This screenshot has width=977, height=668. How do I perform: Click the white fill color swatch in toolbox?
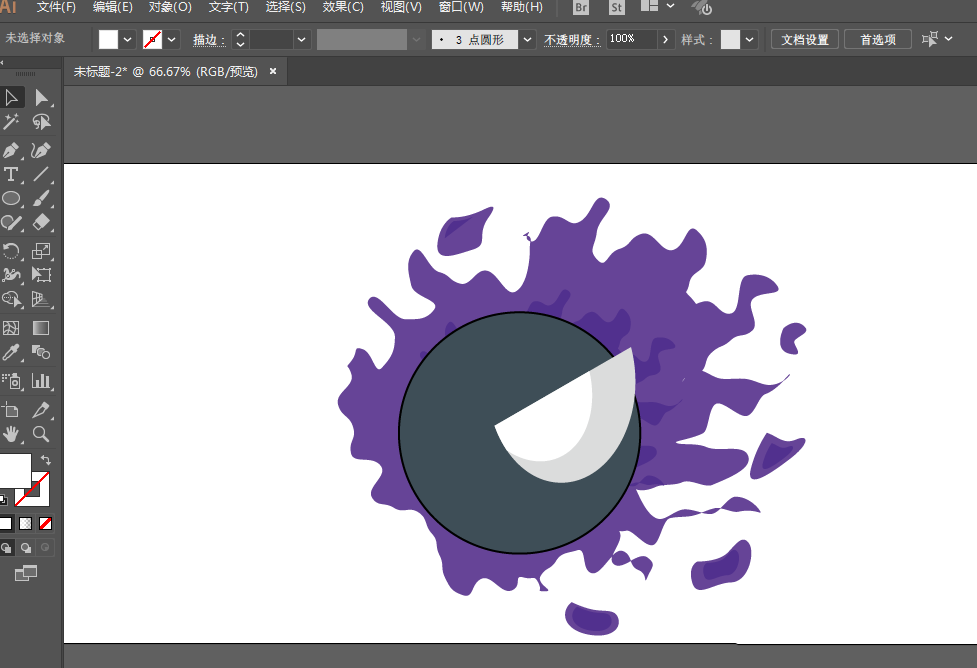[x=15, y=470]
